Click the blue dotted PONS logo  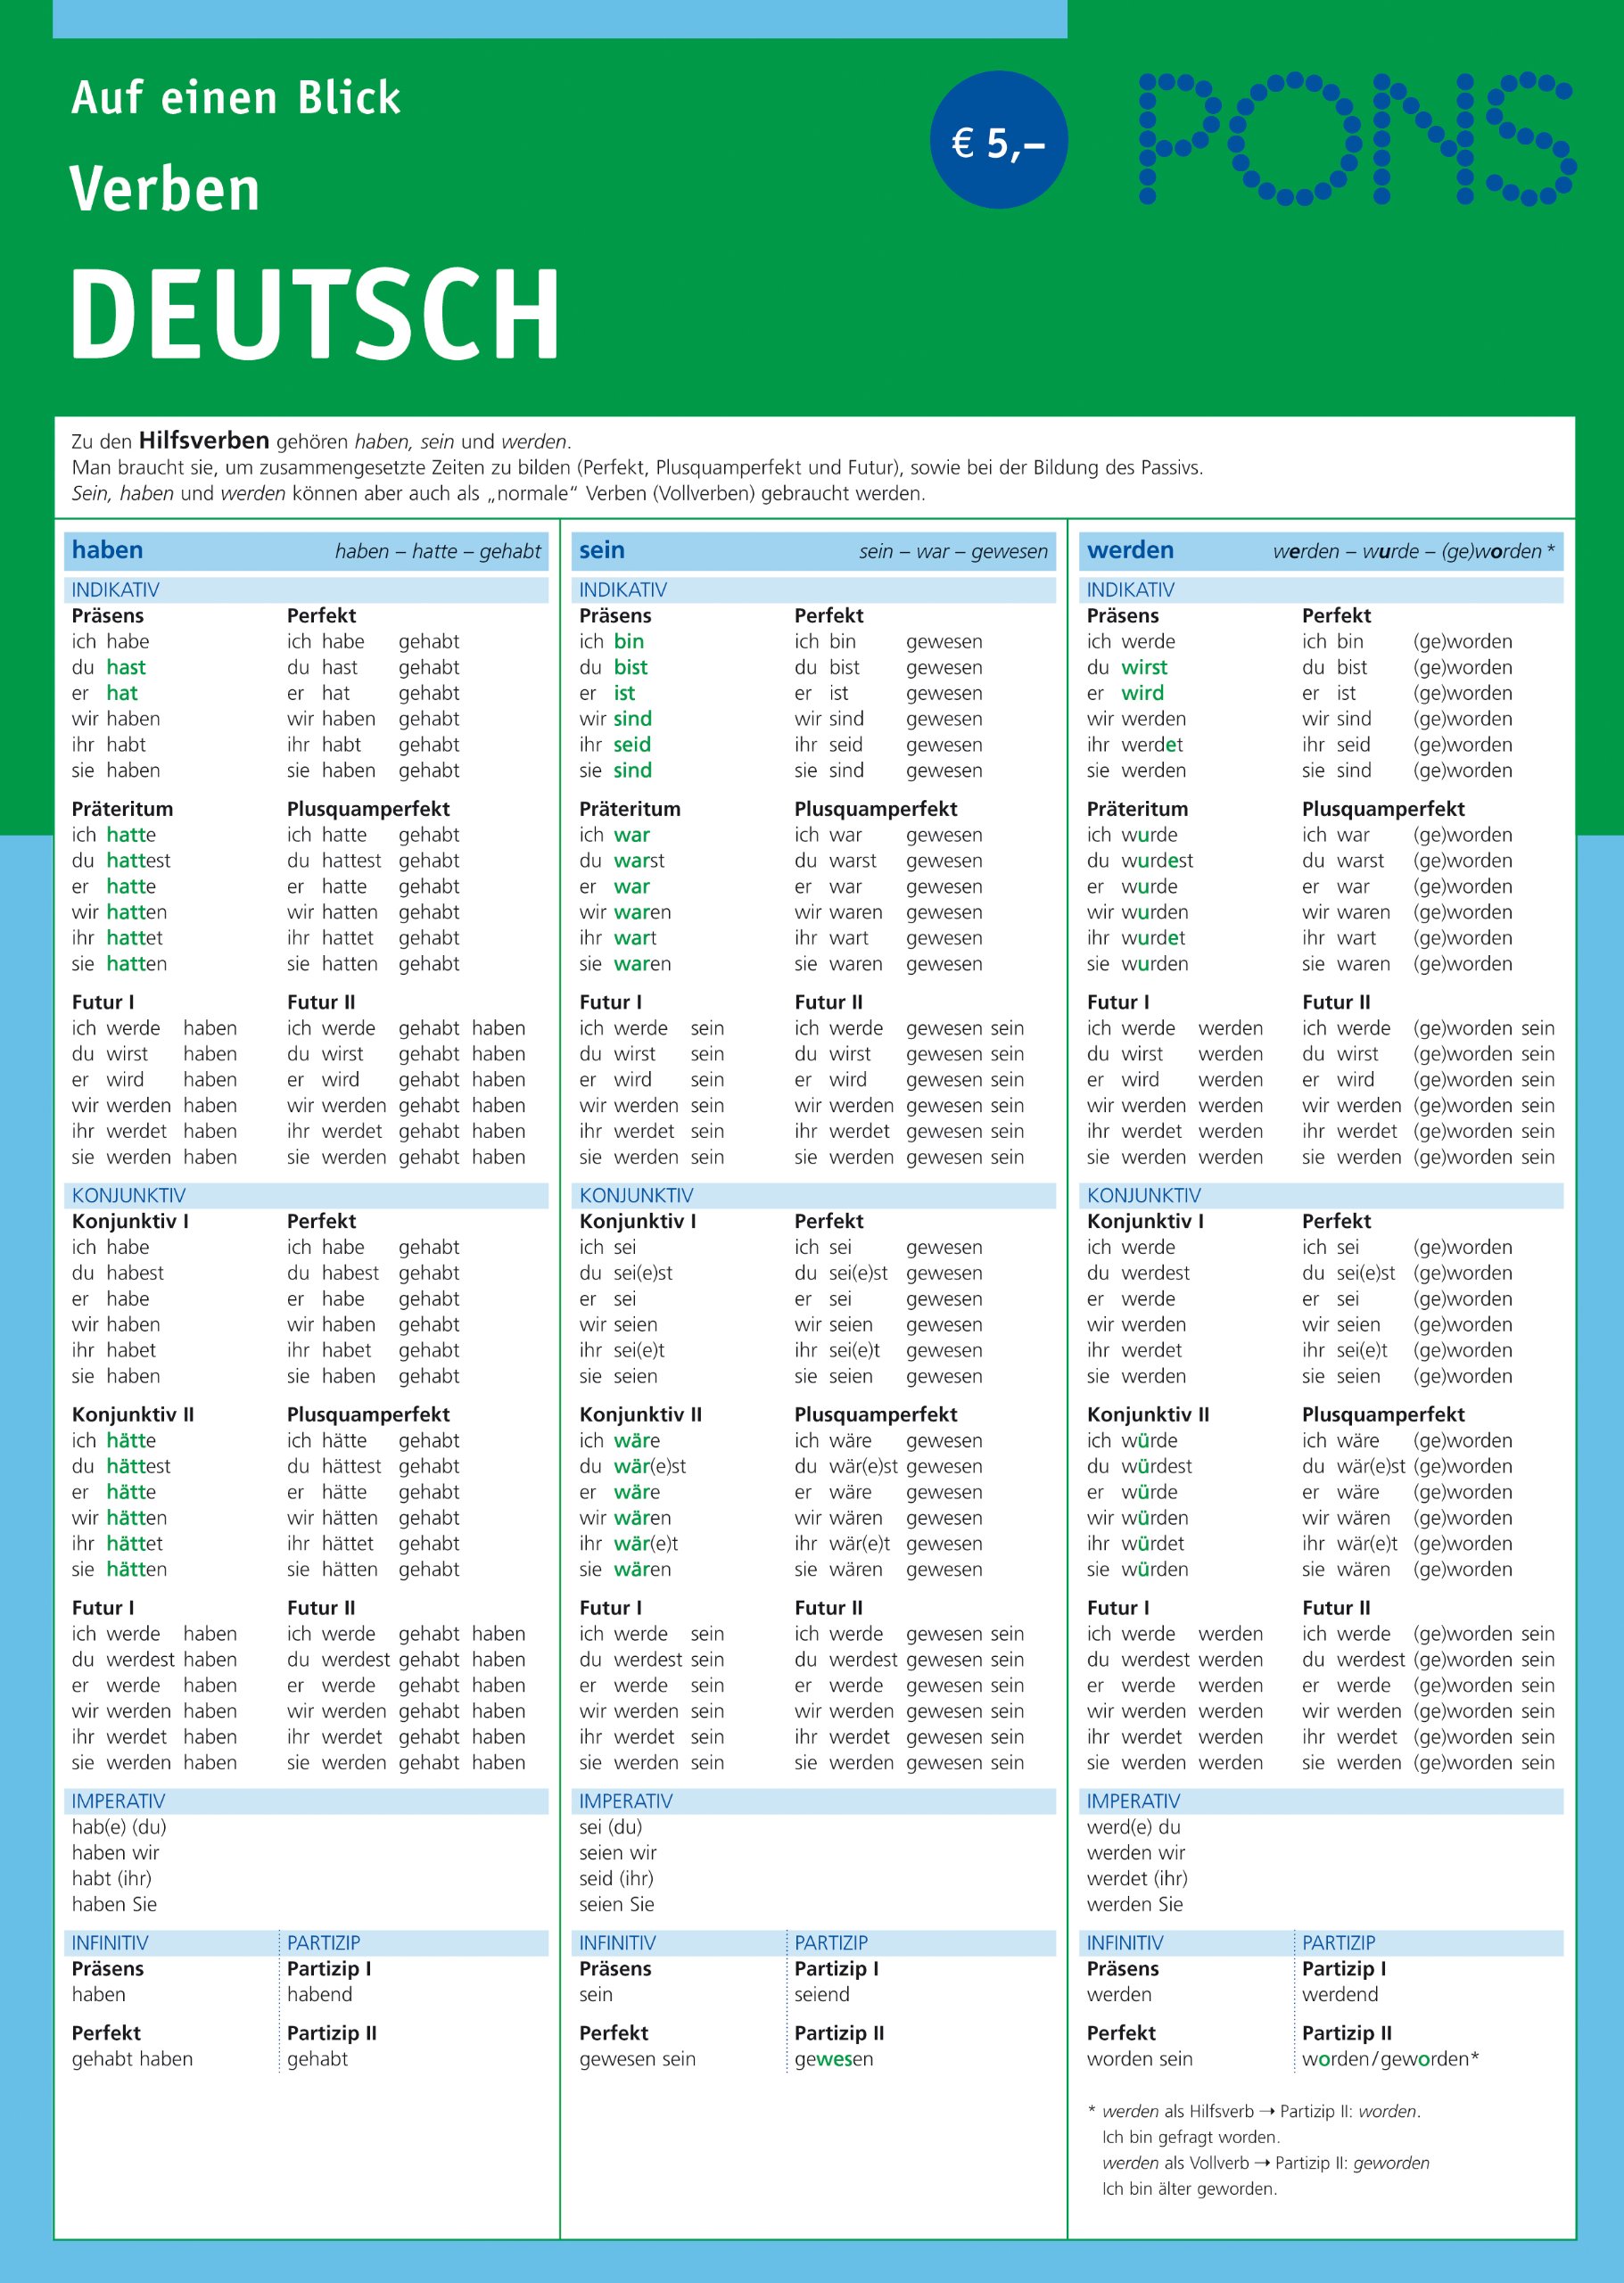(1358, 139)
